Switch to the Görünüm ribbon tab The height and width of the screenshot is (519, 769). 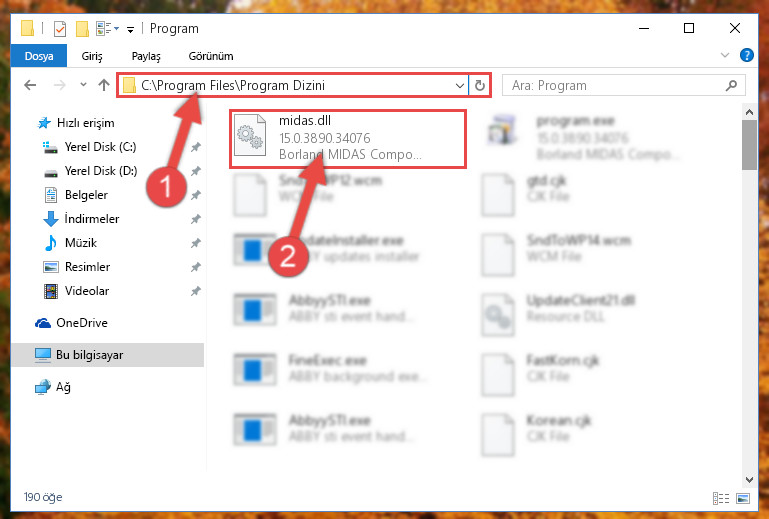211,56
